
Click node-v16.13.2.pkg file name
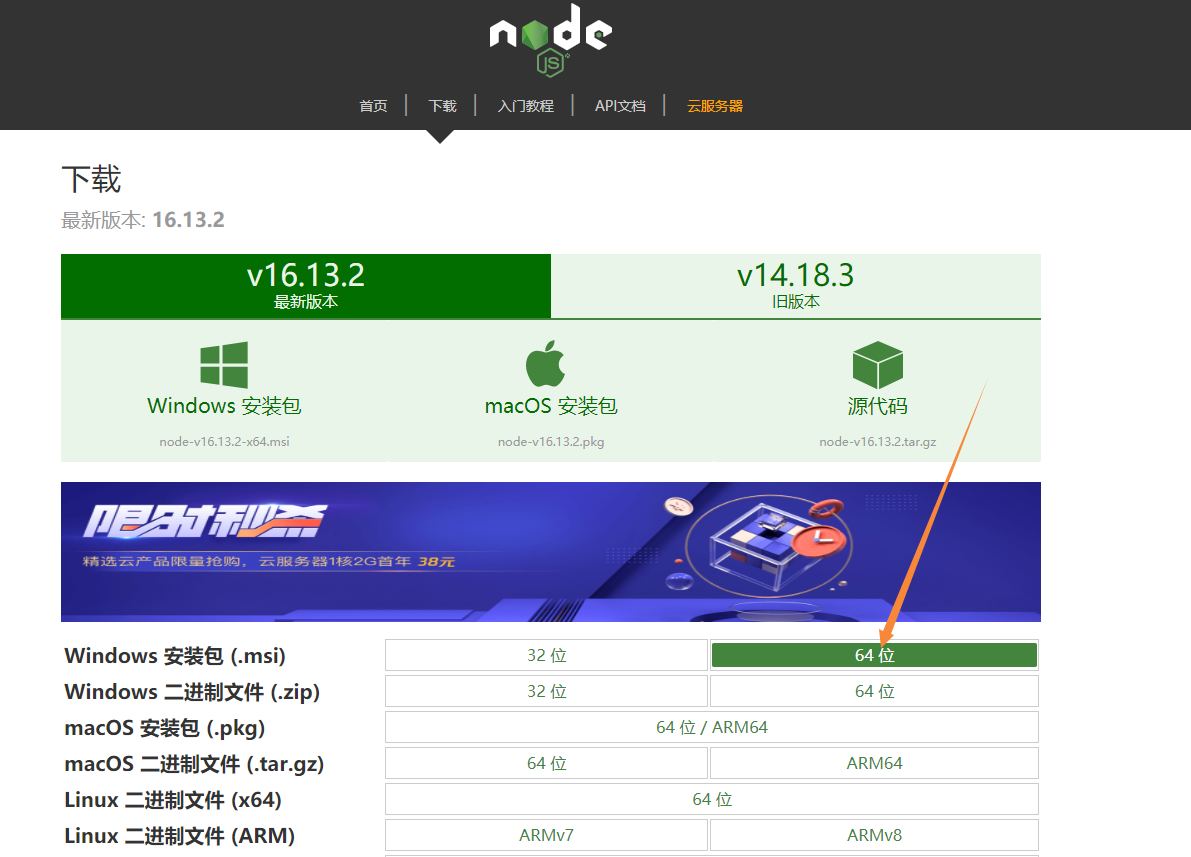(551, 441)
